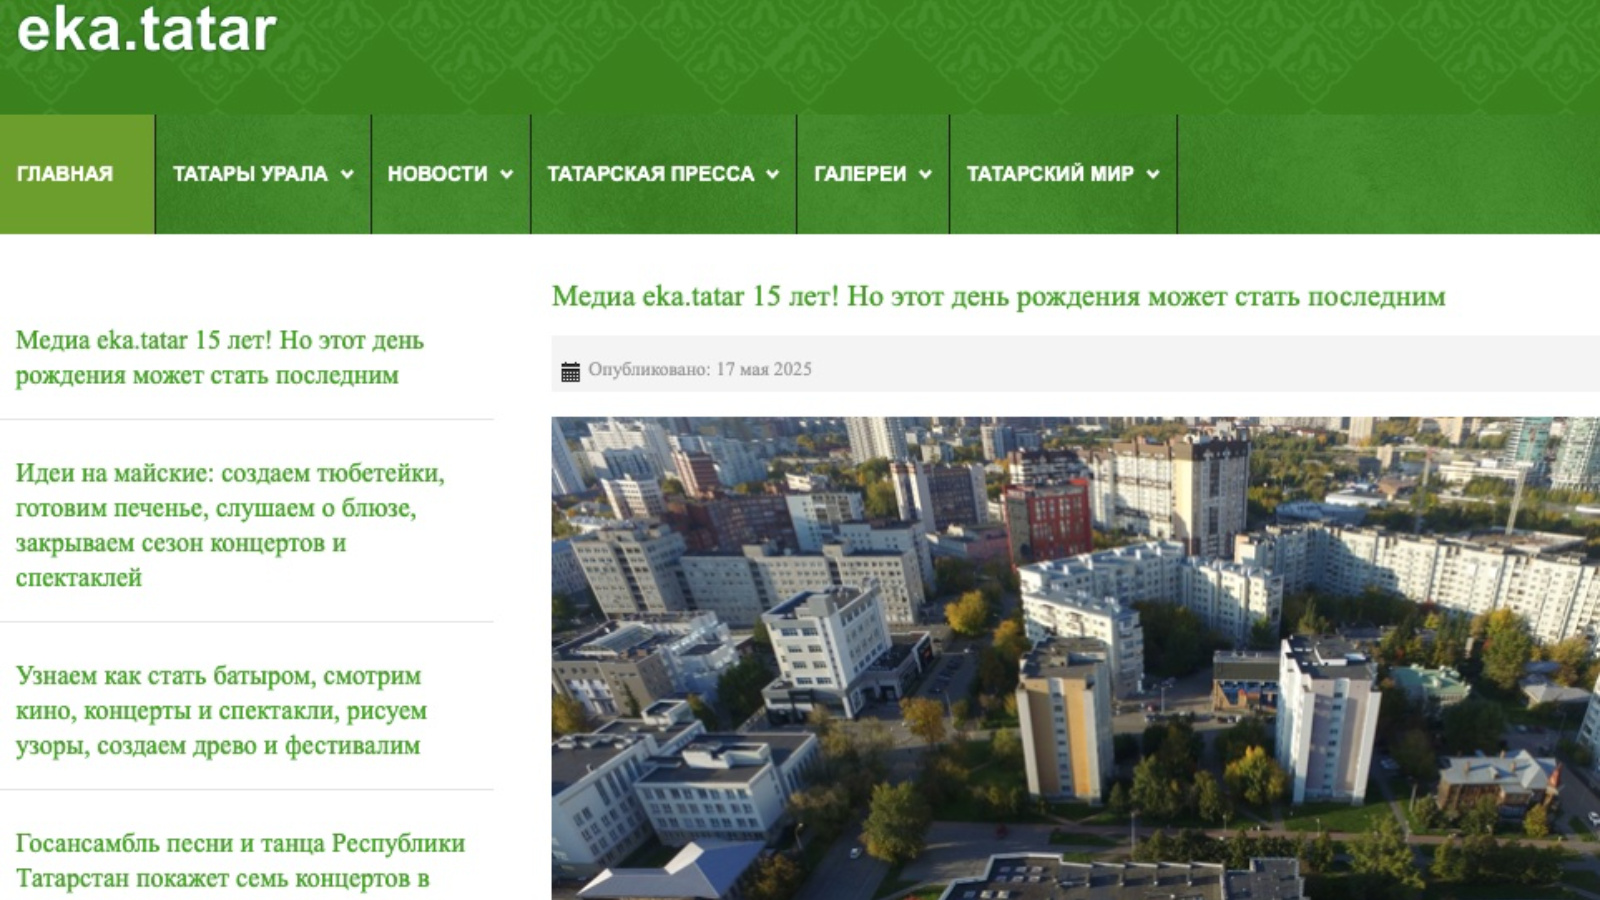Expand the Галереи dropdown chevron

click(925, 174)
